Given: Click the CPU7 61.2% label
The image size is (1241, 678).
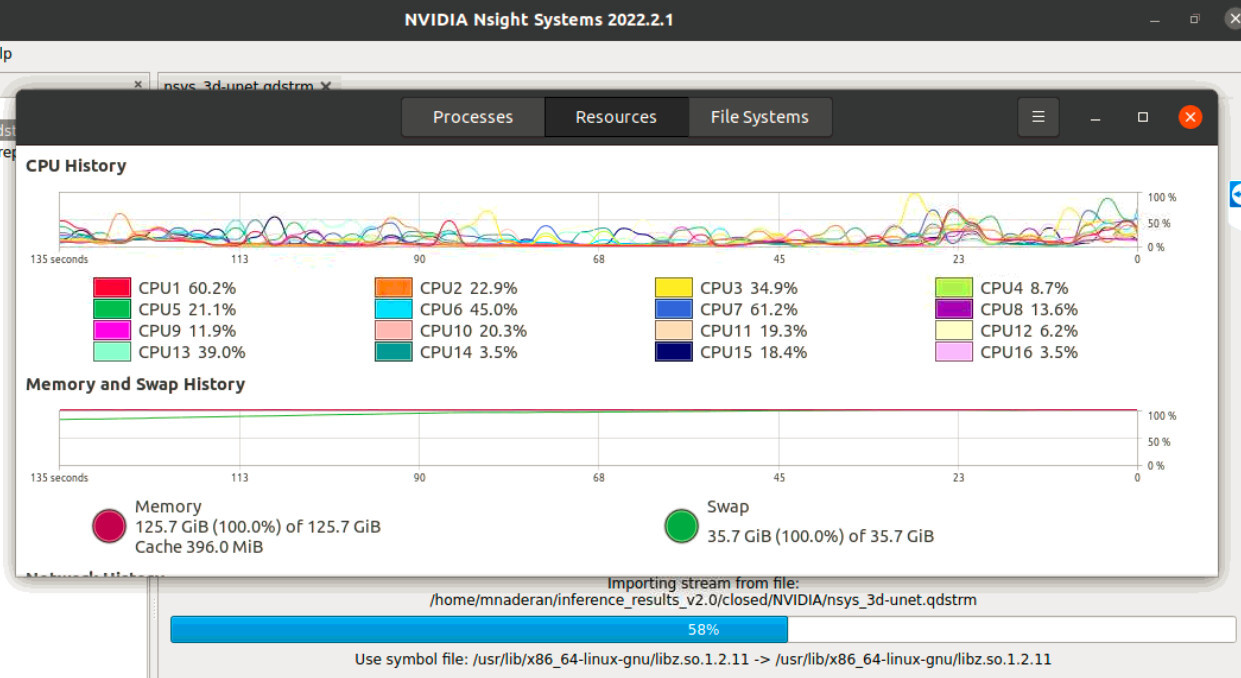Looking at the screenshot, I should tap(749, 309).
